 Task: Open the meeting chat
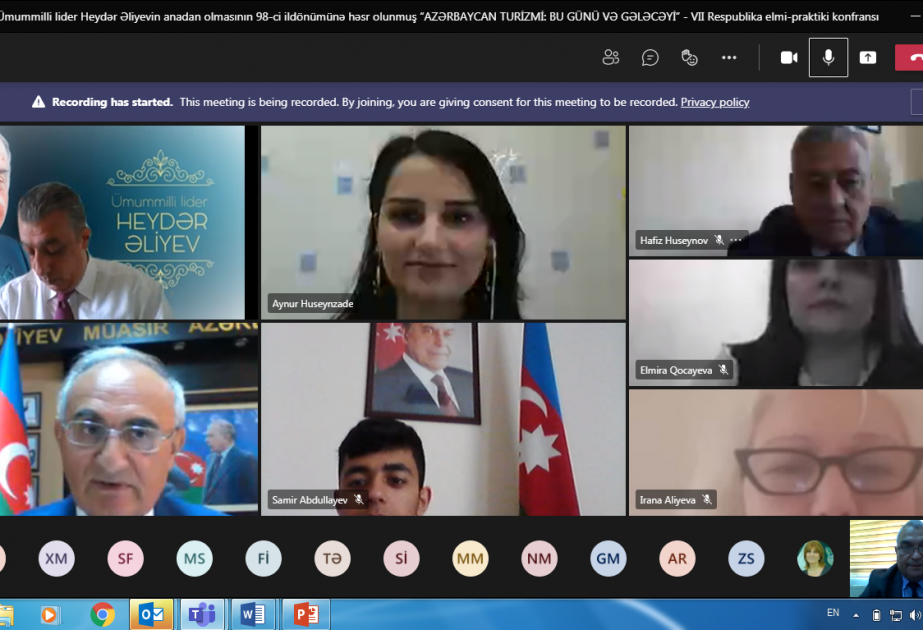pos(650,58)
